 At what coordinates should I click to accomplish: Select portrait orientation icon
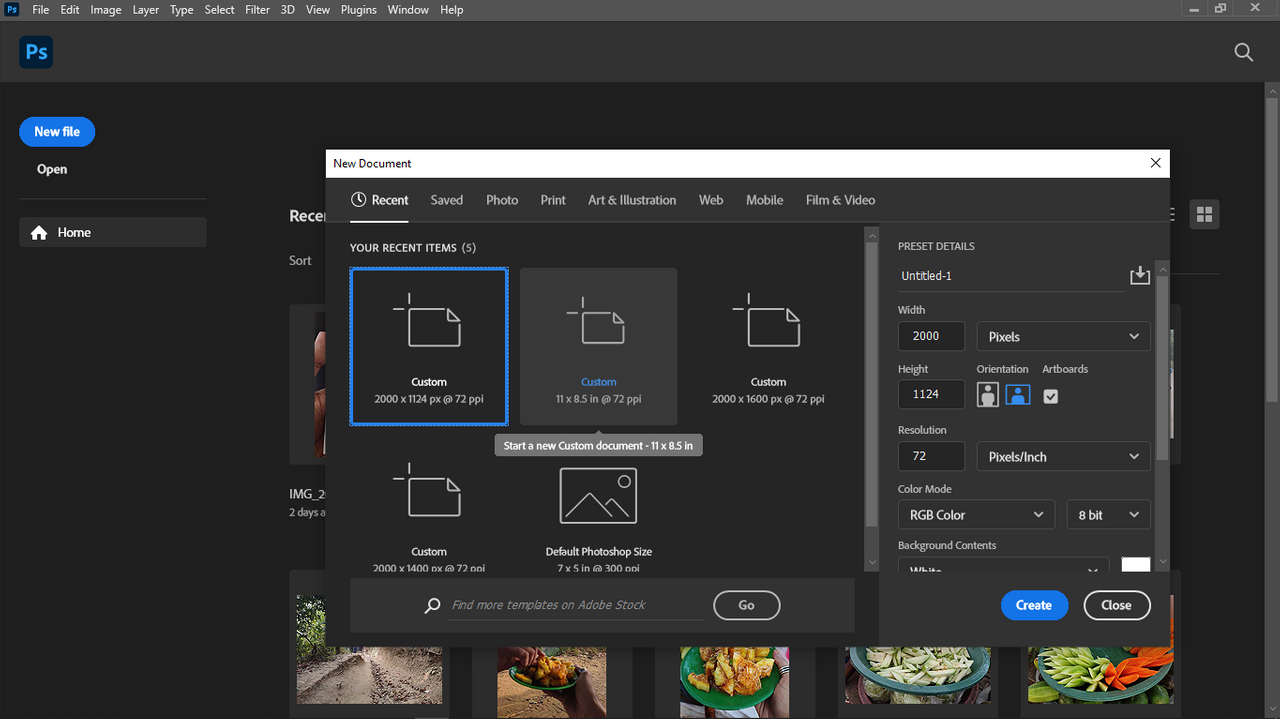[988, 395]
